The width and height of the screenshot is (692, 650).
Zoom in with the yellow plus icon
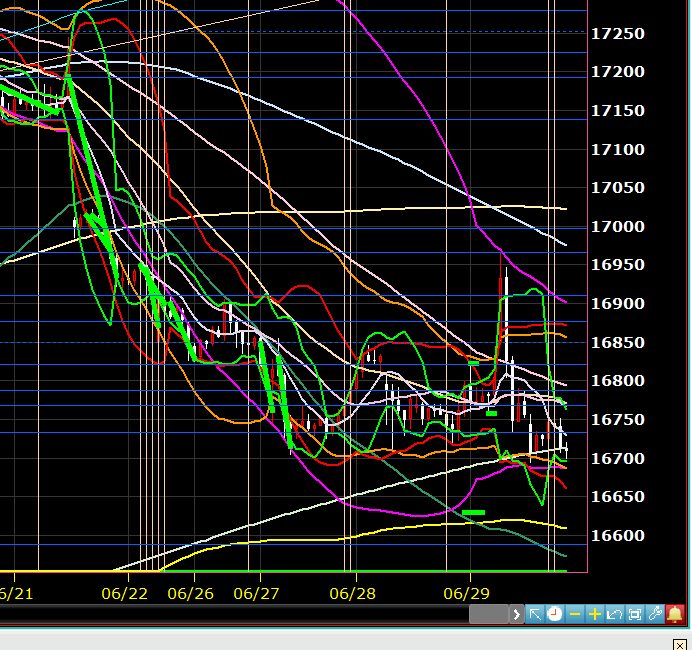point(595,614)
